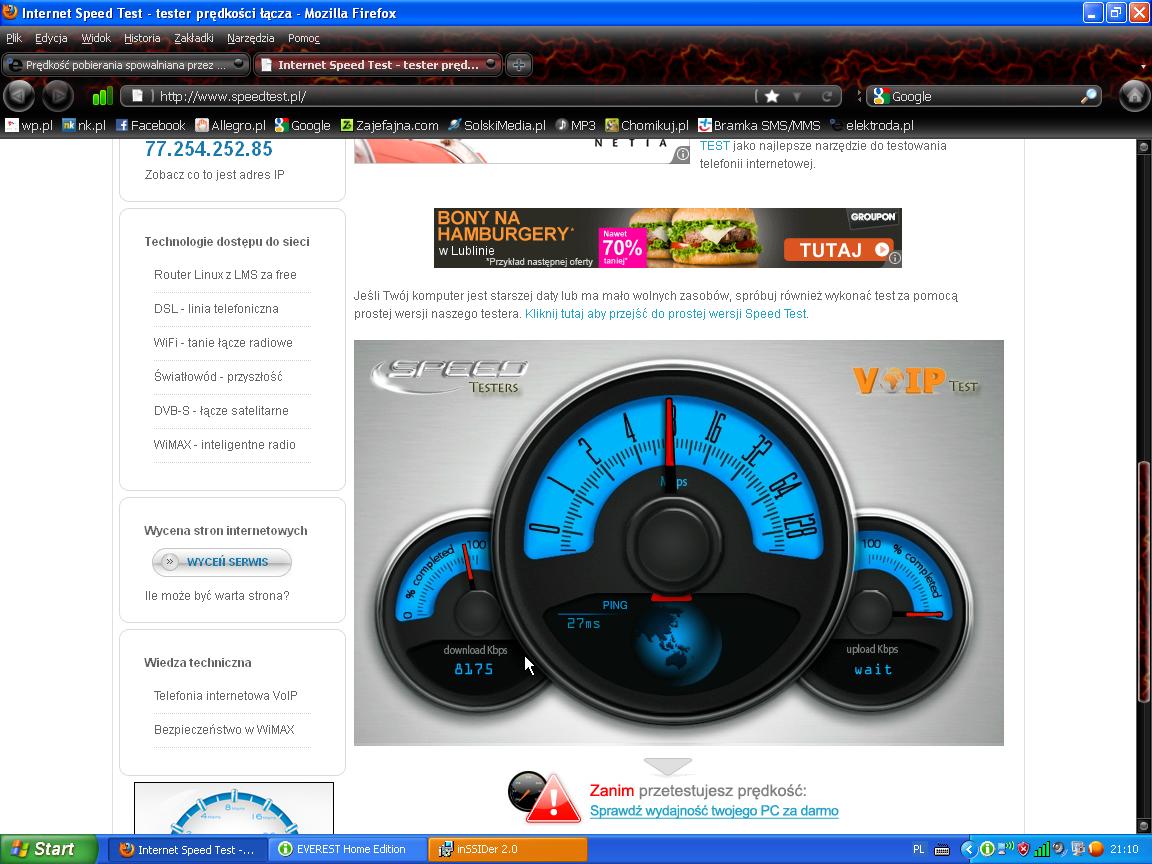The image size is (1152, 864).
Task: Click the browser Forward arrow button
Action: tap(58, 96)
